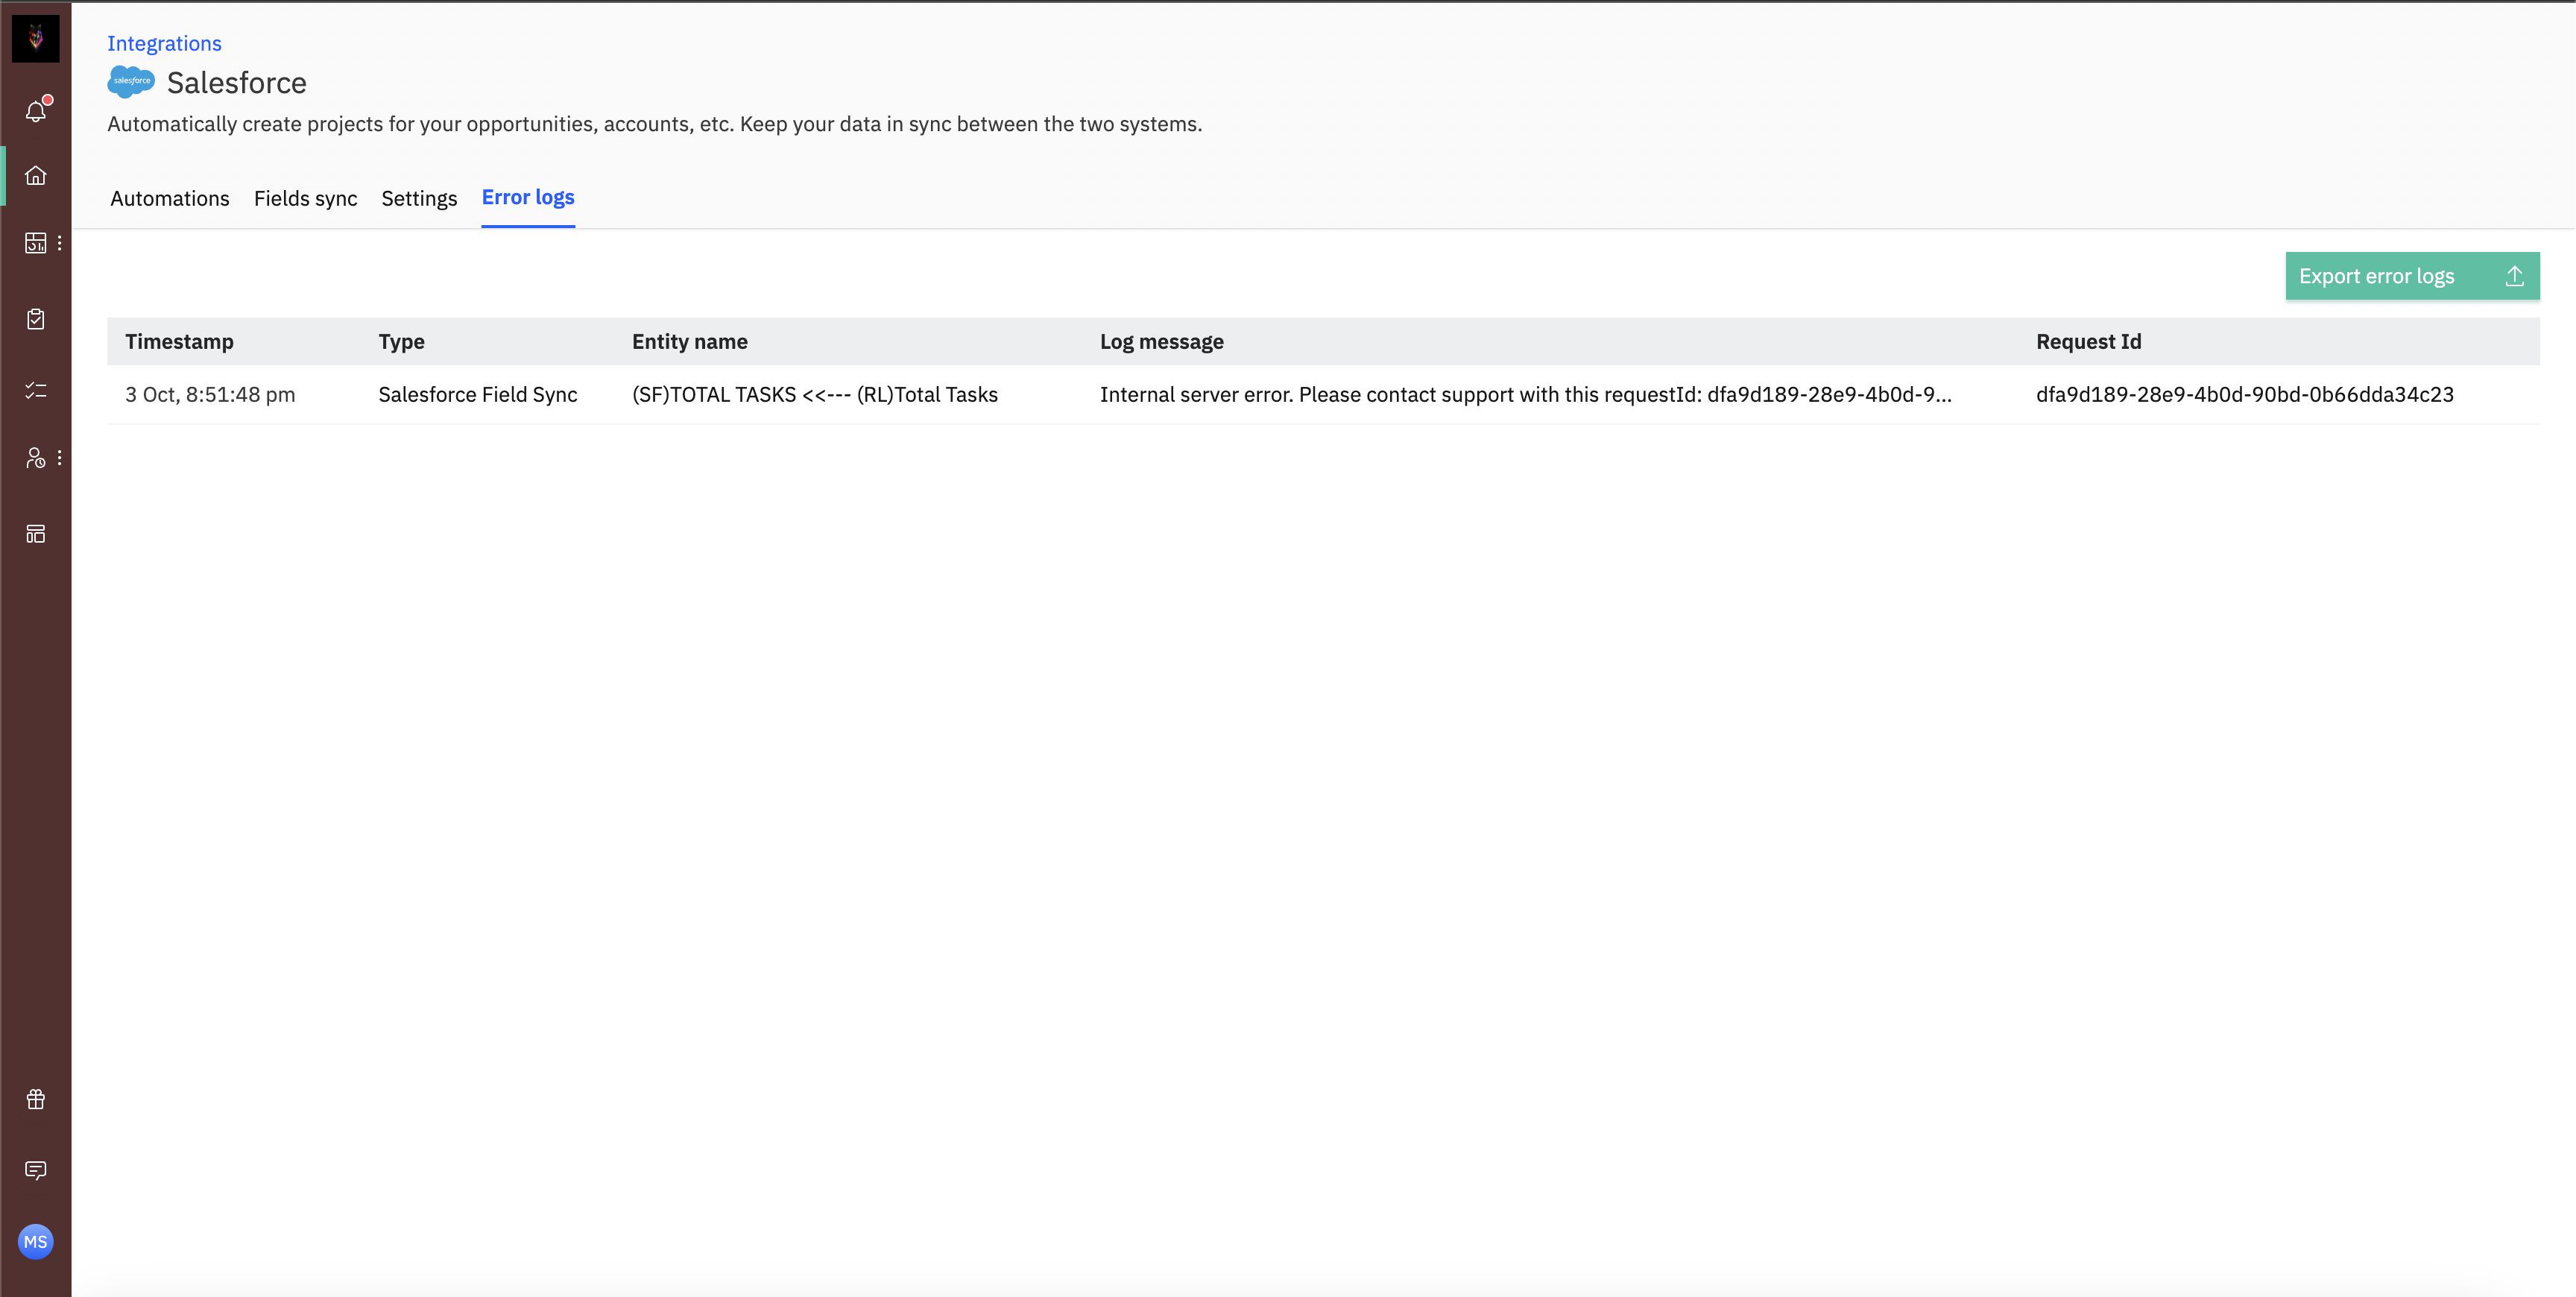Open the clipboard projects icon
This screenshot has width=2576, height=1297.
tap(36, 319)
